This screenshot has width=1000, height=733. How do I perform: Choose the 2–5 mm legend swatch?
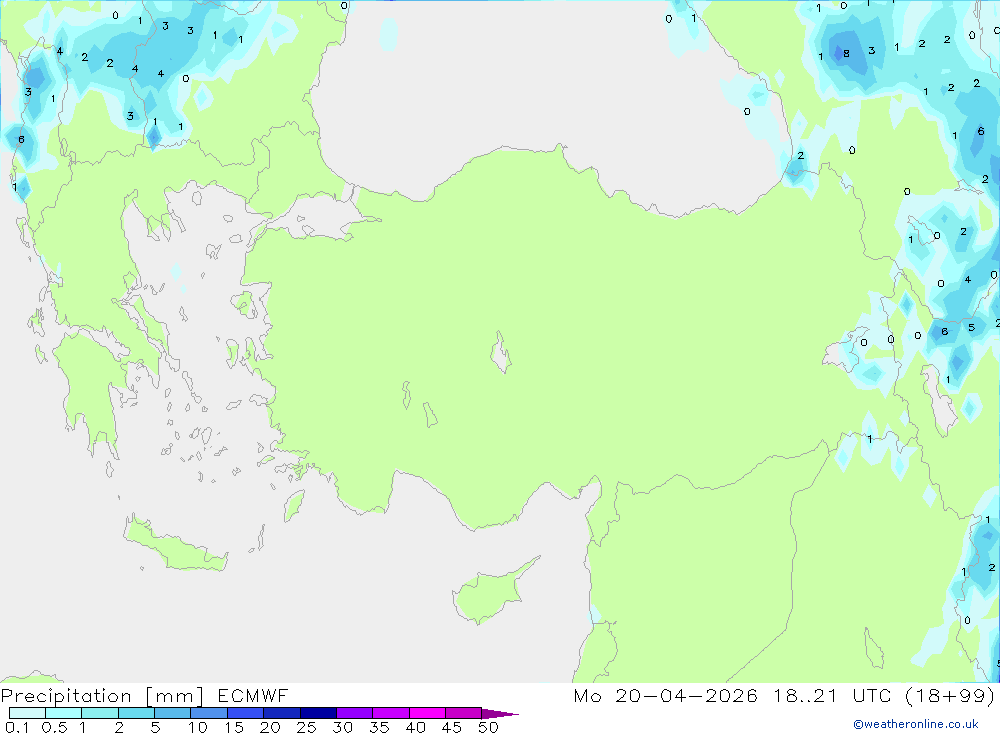tap(136, 713)
